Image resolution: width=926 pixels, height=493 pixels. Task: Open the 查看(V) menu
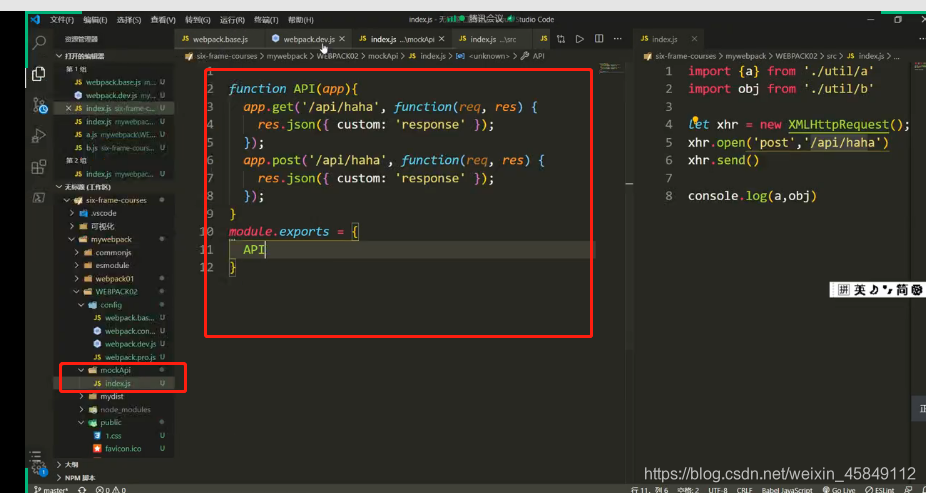(x=163, y=19)
